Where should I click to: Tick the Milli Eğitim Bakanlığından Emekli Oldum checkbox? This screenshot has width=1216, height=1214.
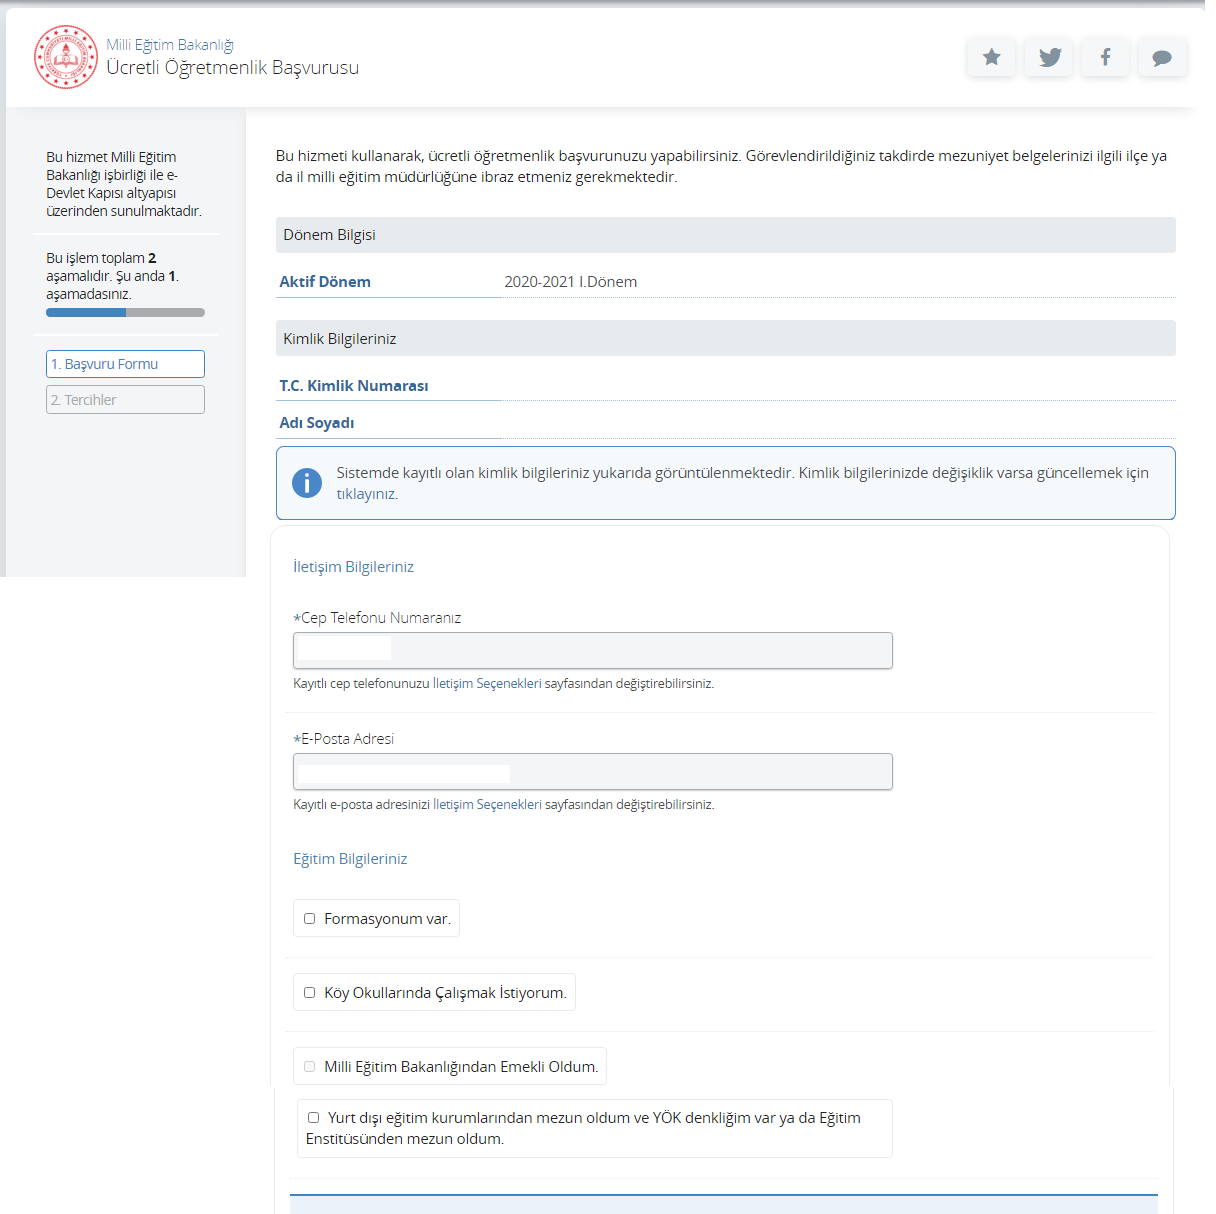pyautogui.click(x=310, y=1067)
